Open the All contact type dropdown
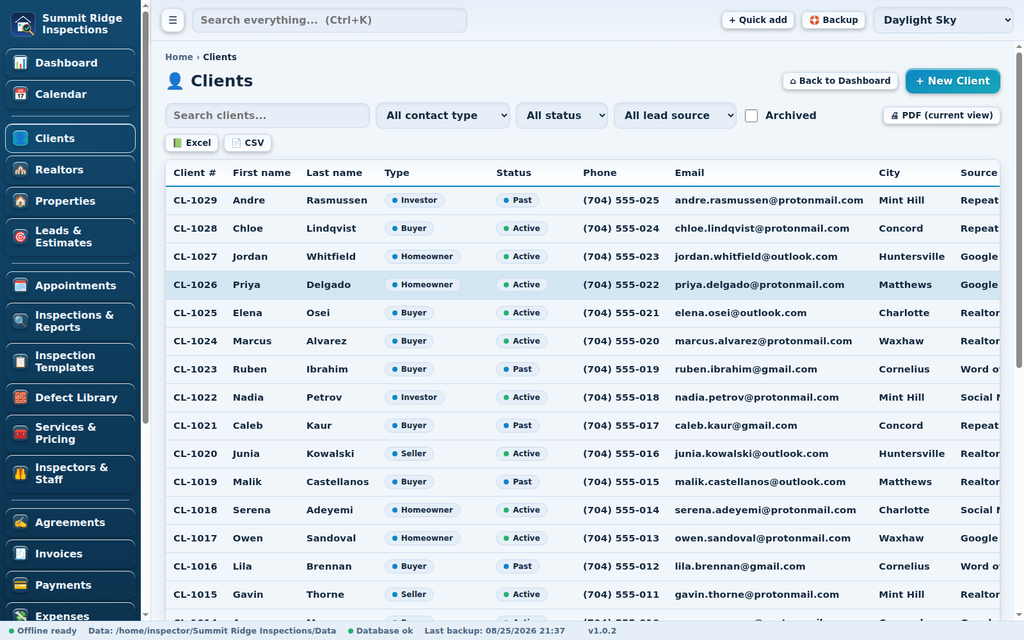Viewport: 1024px width, 640px height. pyautogui.click(x=443, y=116)
